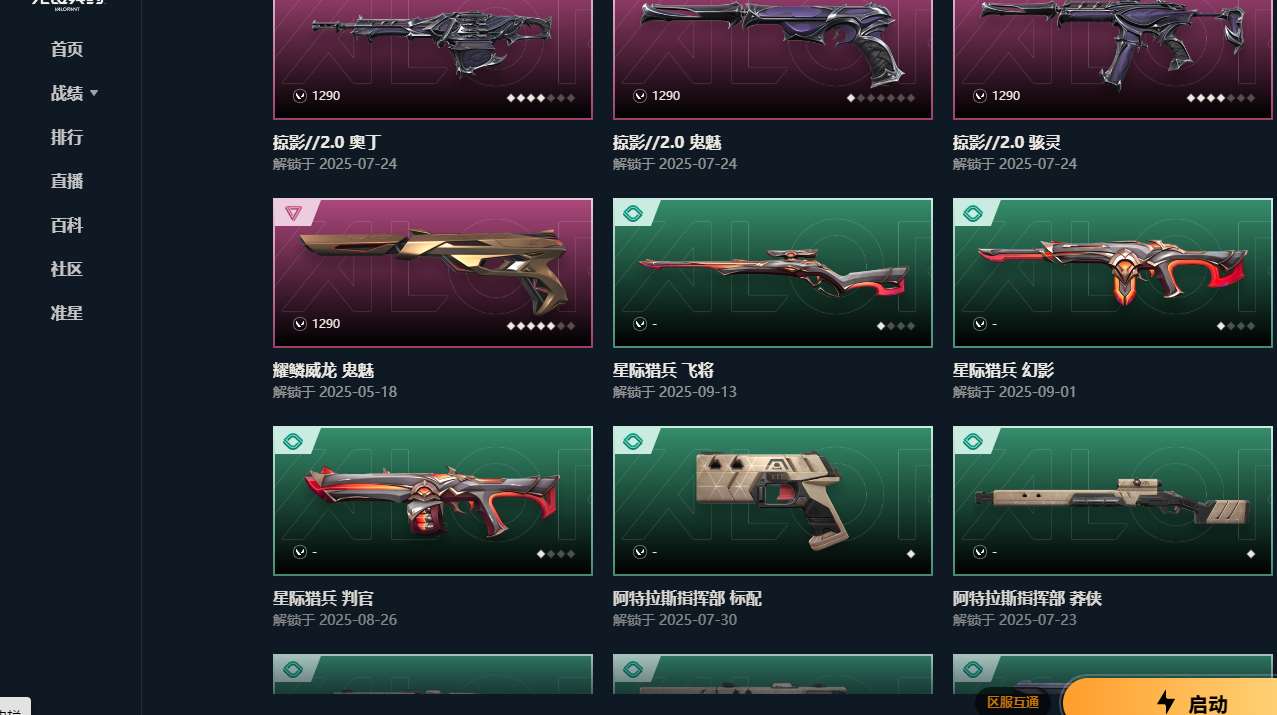Open the 准星 sidebar item
This screenshot has width=1277, height=715.
click(67, 313)
